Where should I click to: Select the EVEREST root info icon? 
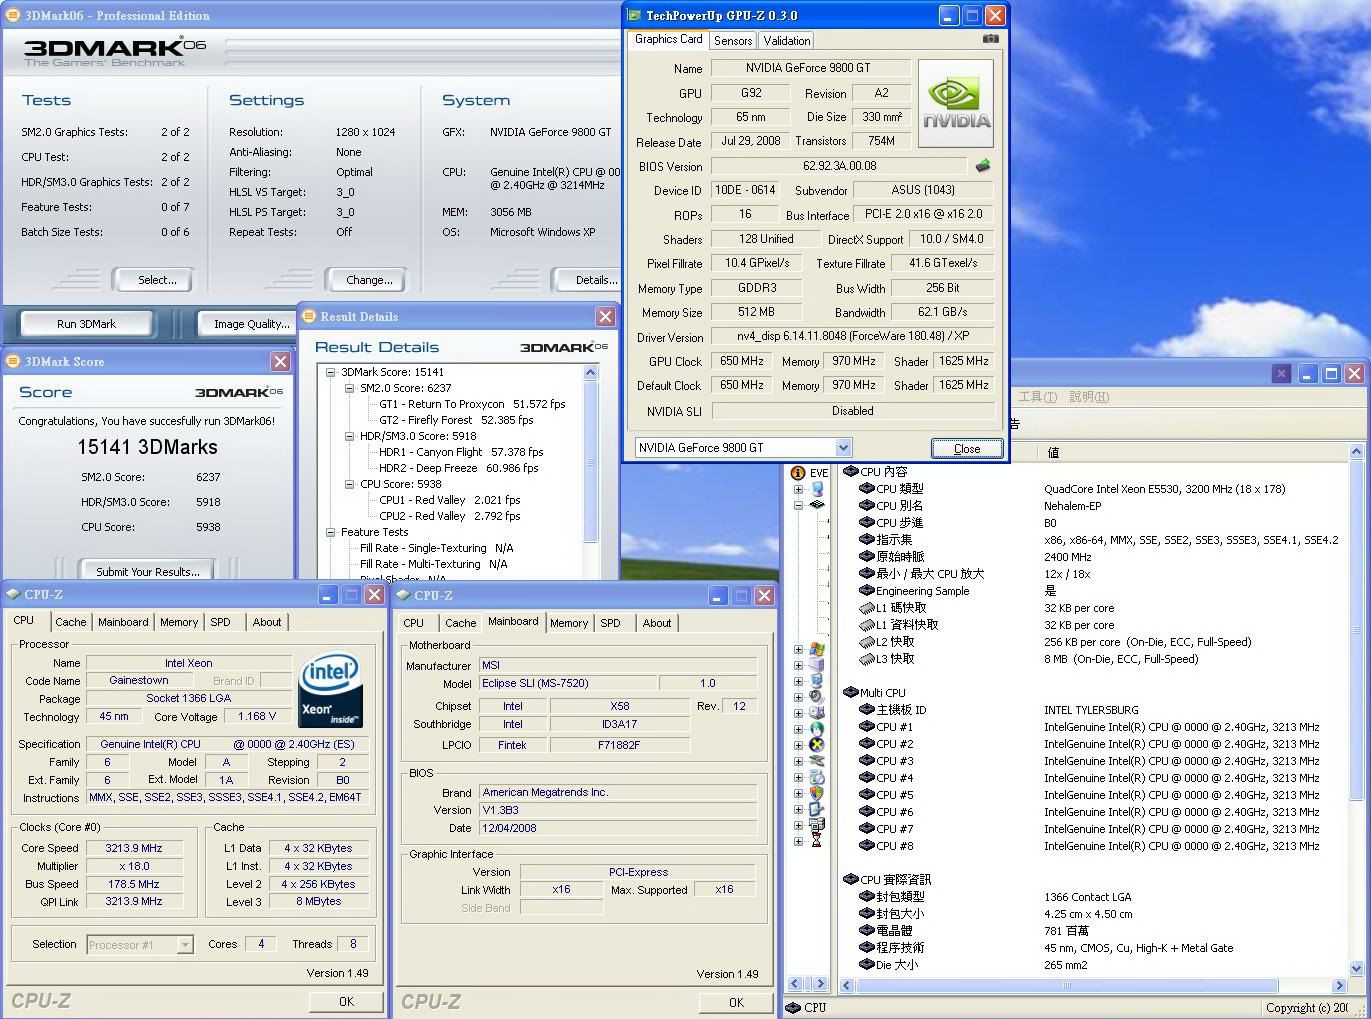tap(798, 472)
